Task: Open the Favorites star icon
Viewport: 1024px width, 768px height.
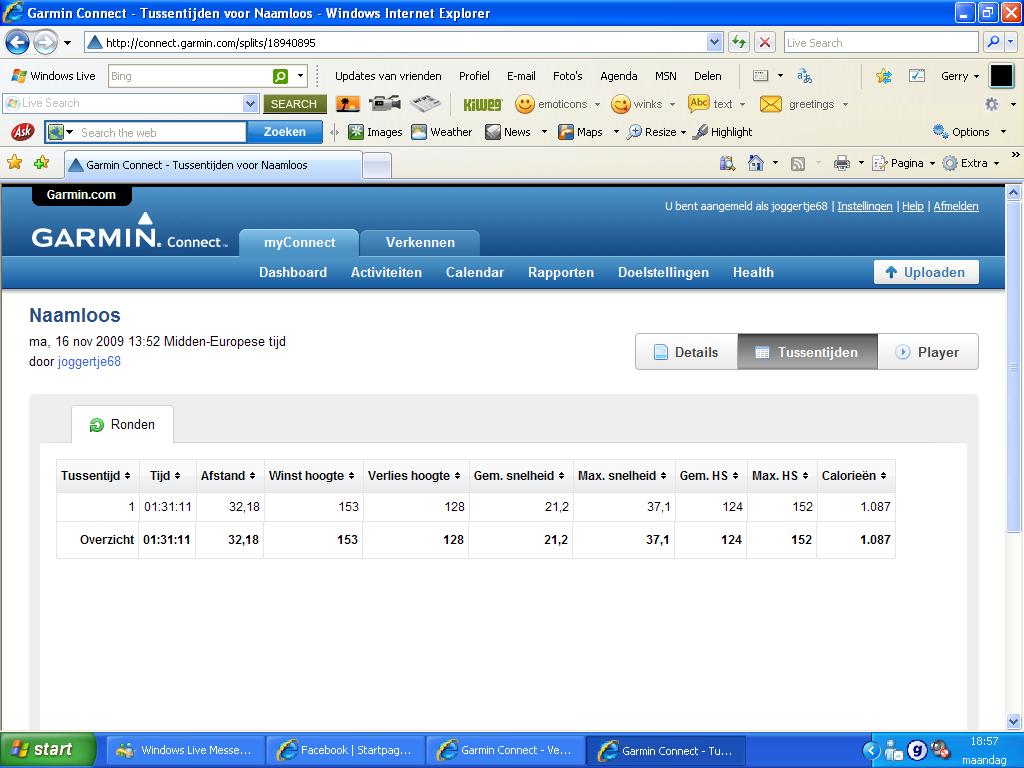Action: pyautogui.click(x=14, y=162)
